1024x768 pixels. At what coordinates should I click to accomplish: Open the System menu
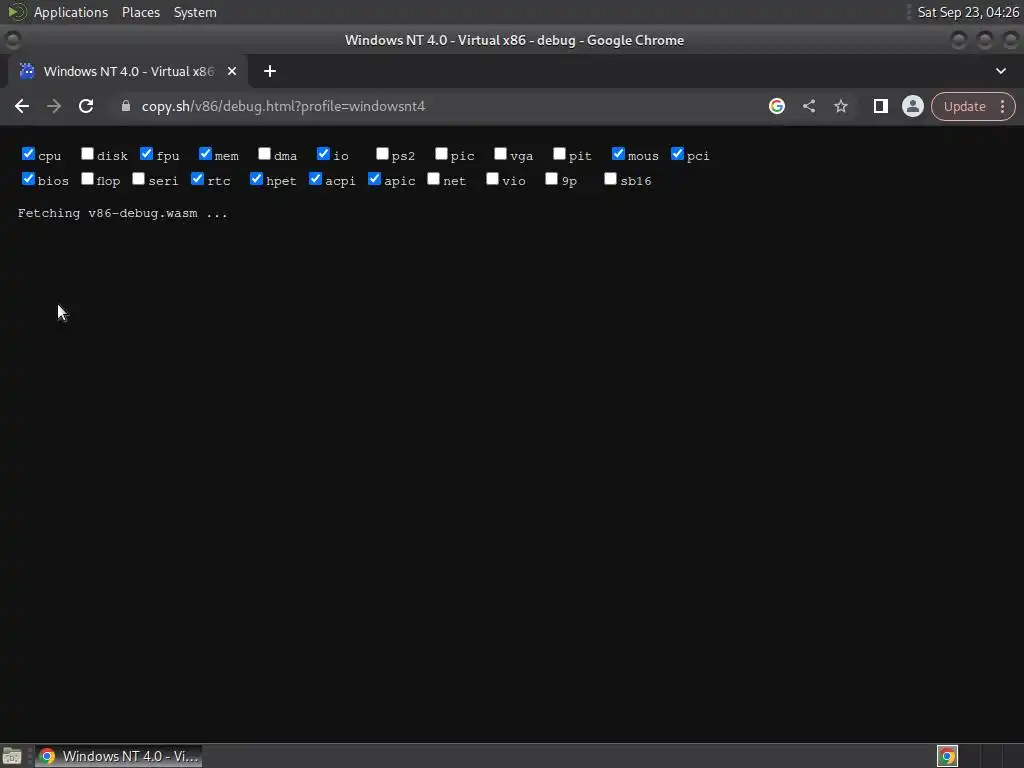pos(195,12)
